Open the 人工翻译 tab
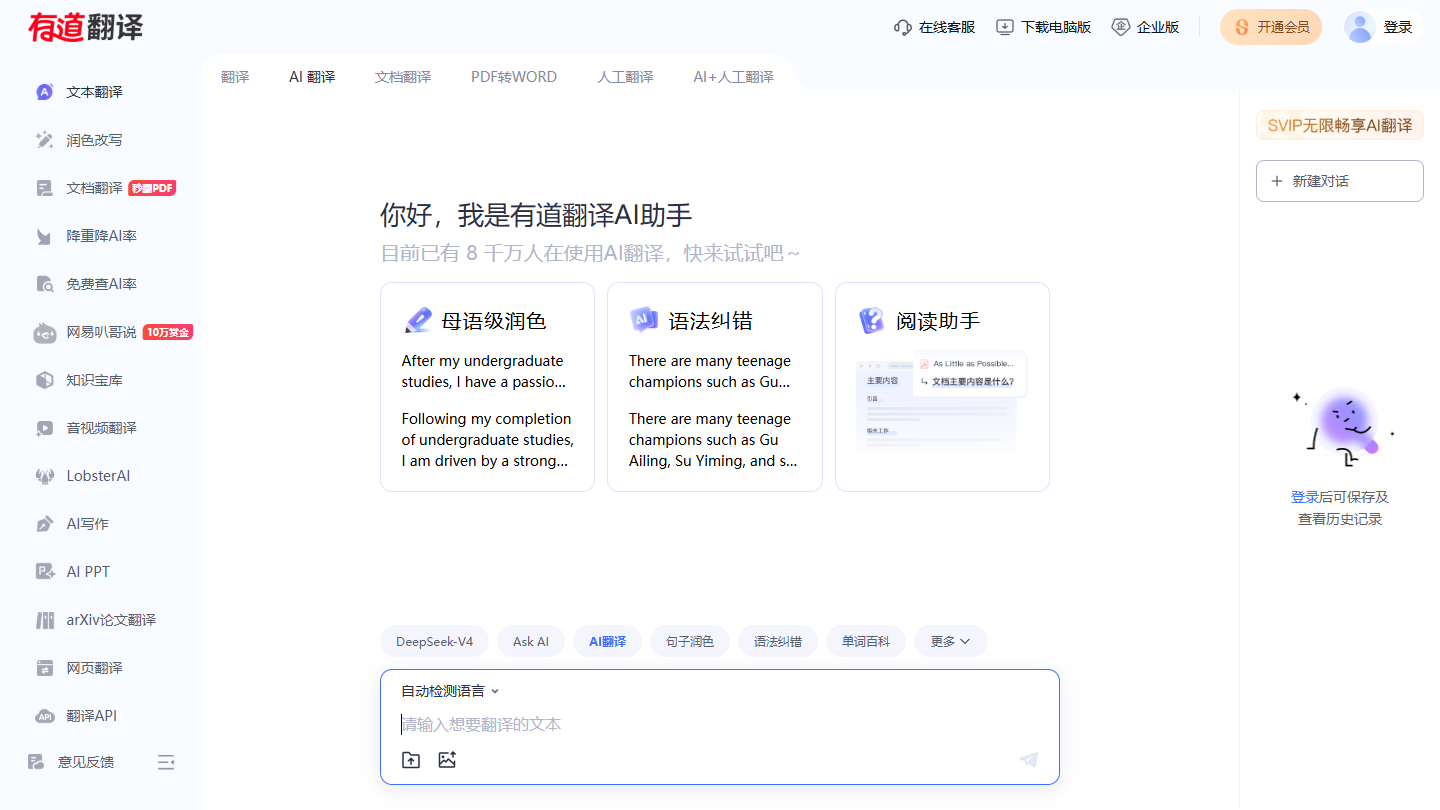1440x810 pixels. tap(625, 77)
